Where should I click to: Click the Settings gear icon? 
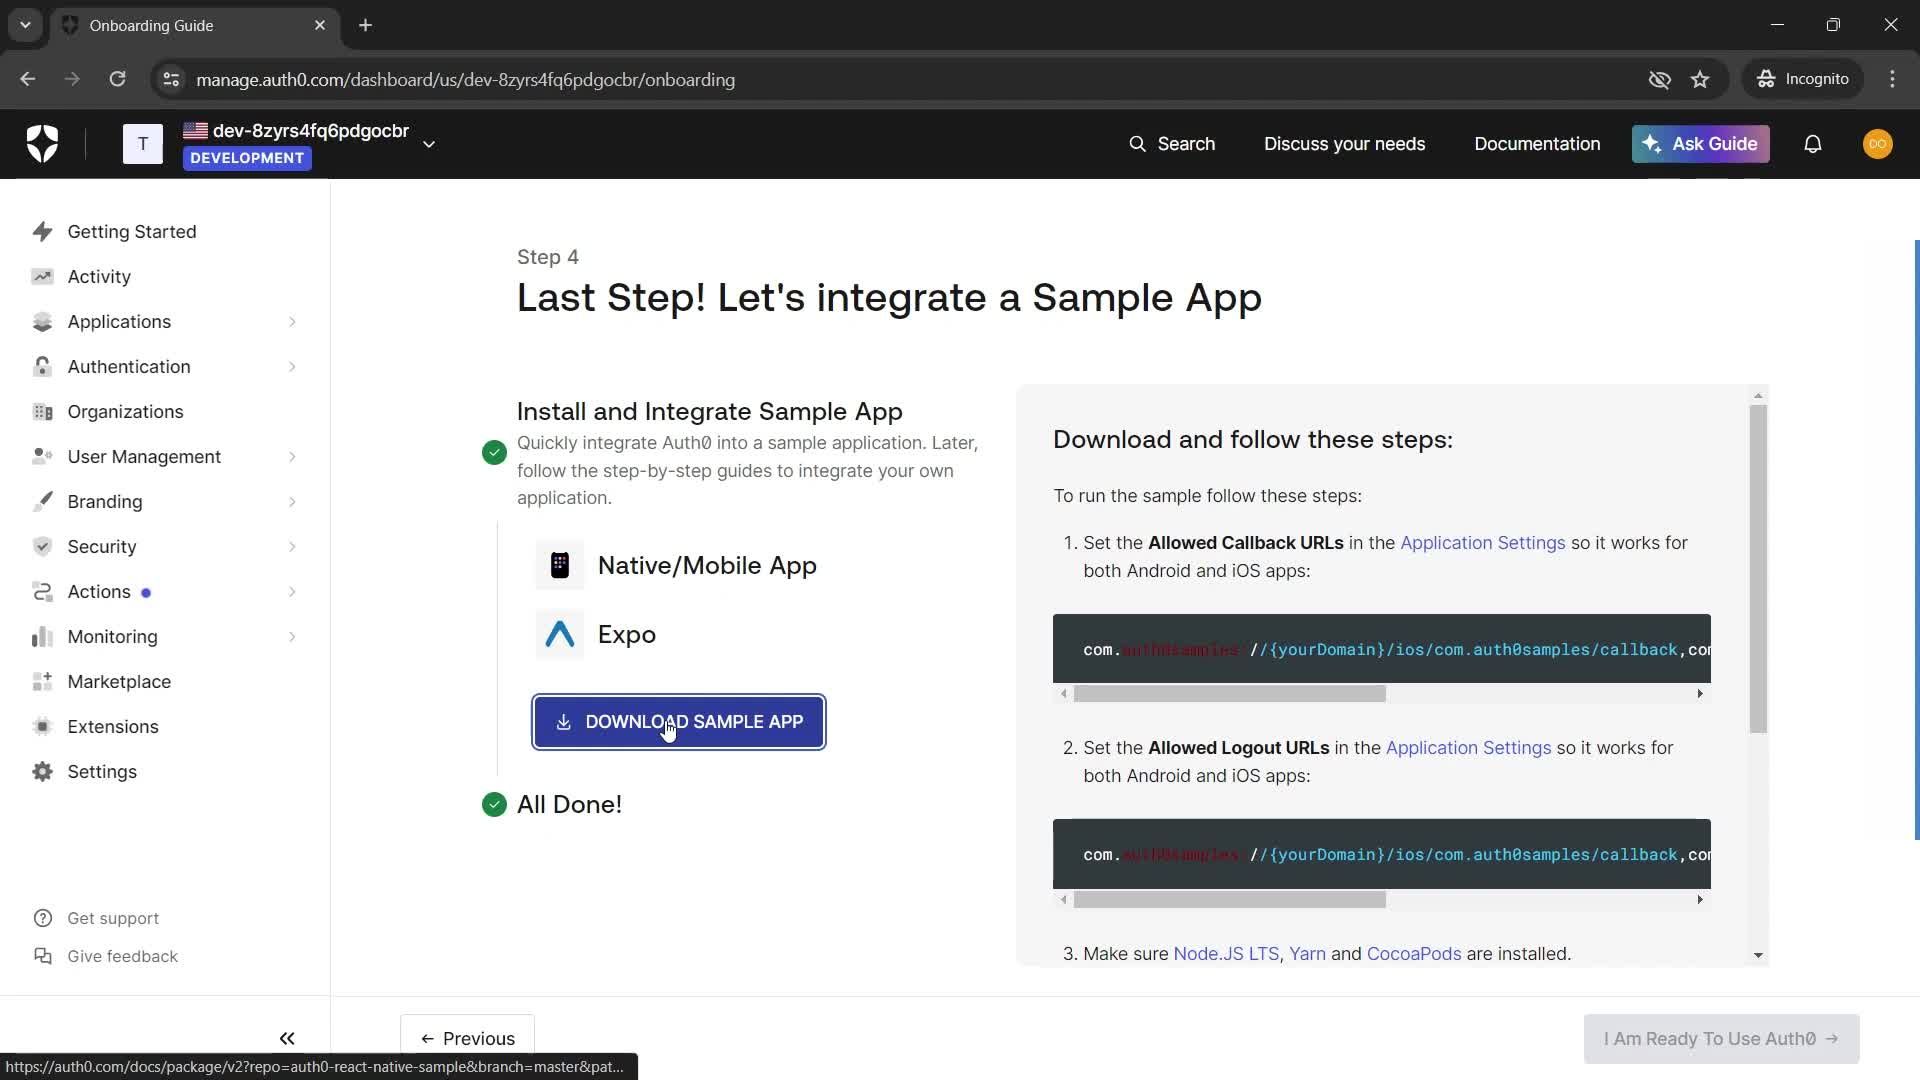[42, 772]
